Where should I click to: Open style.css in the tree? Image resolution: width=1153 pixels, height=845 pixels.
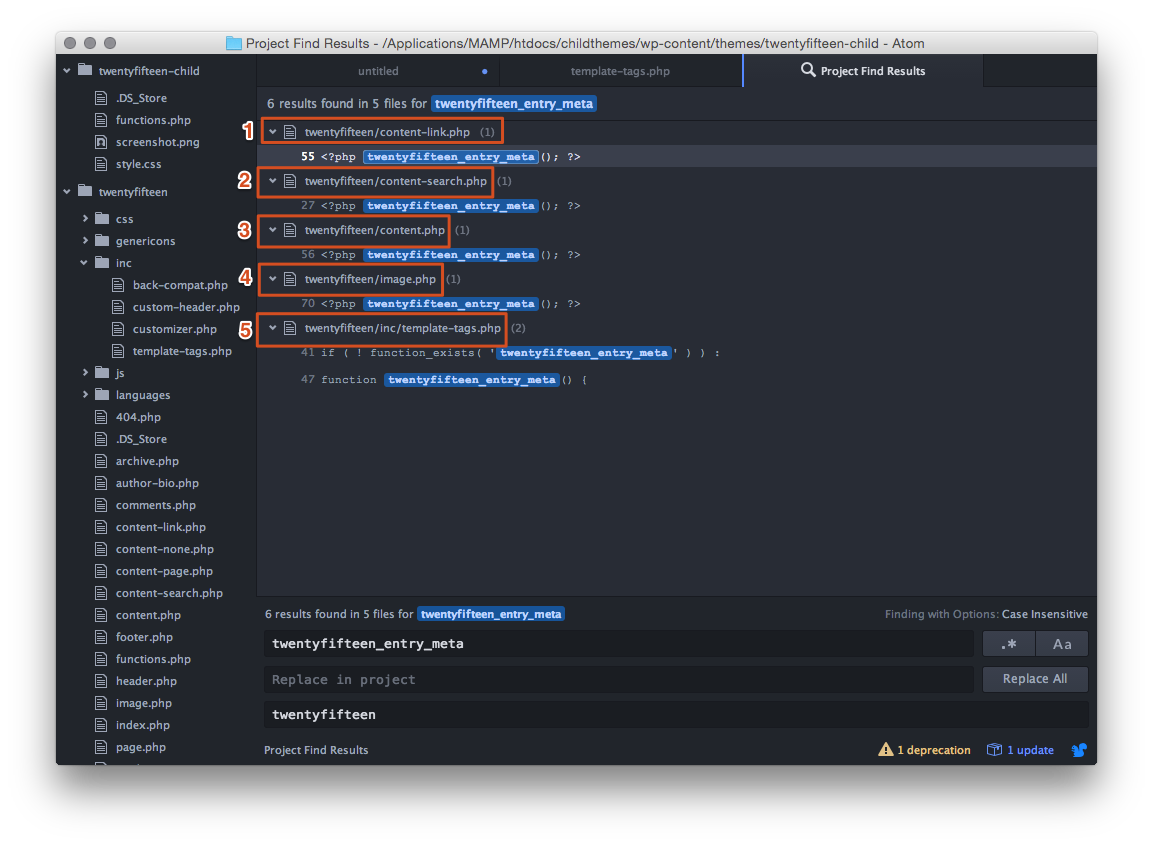pyautogui.click(x=138, y=164)
